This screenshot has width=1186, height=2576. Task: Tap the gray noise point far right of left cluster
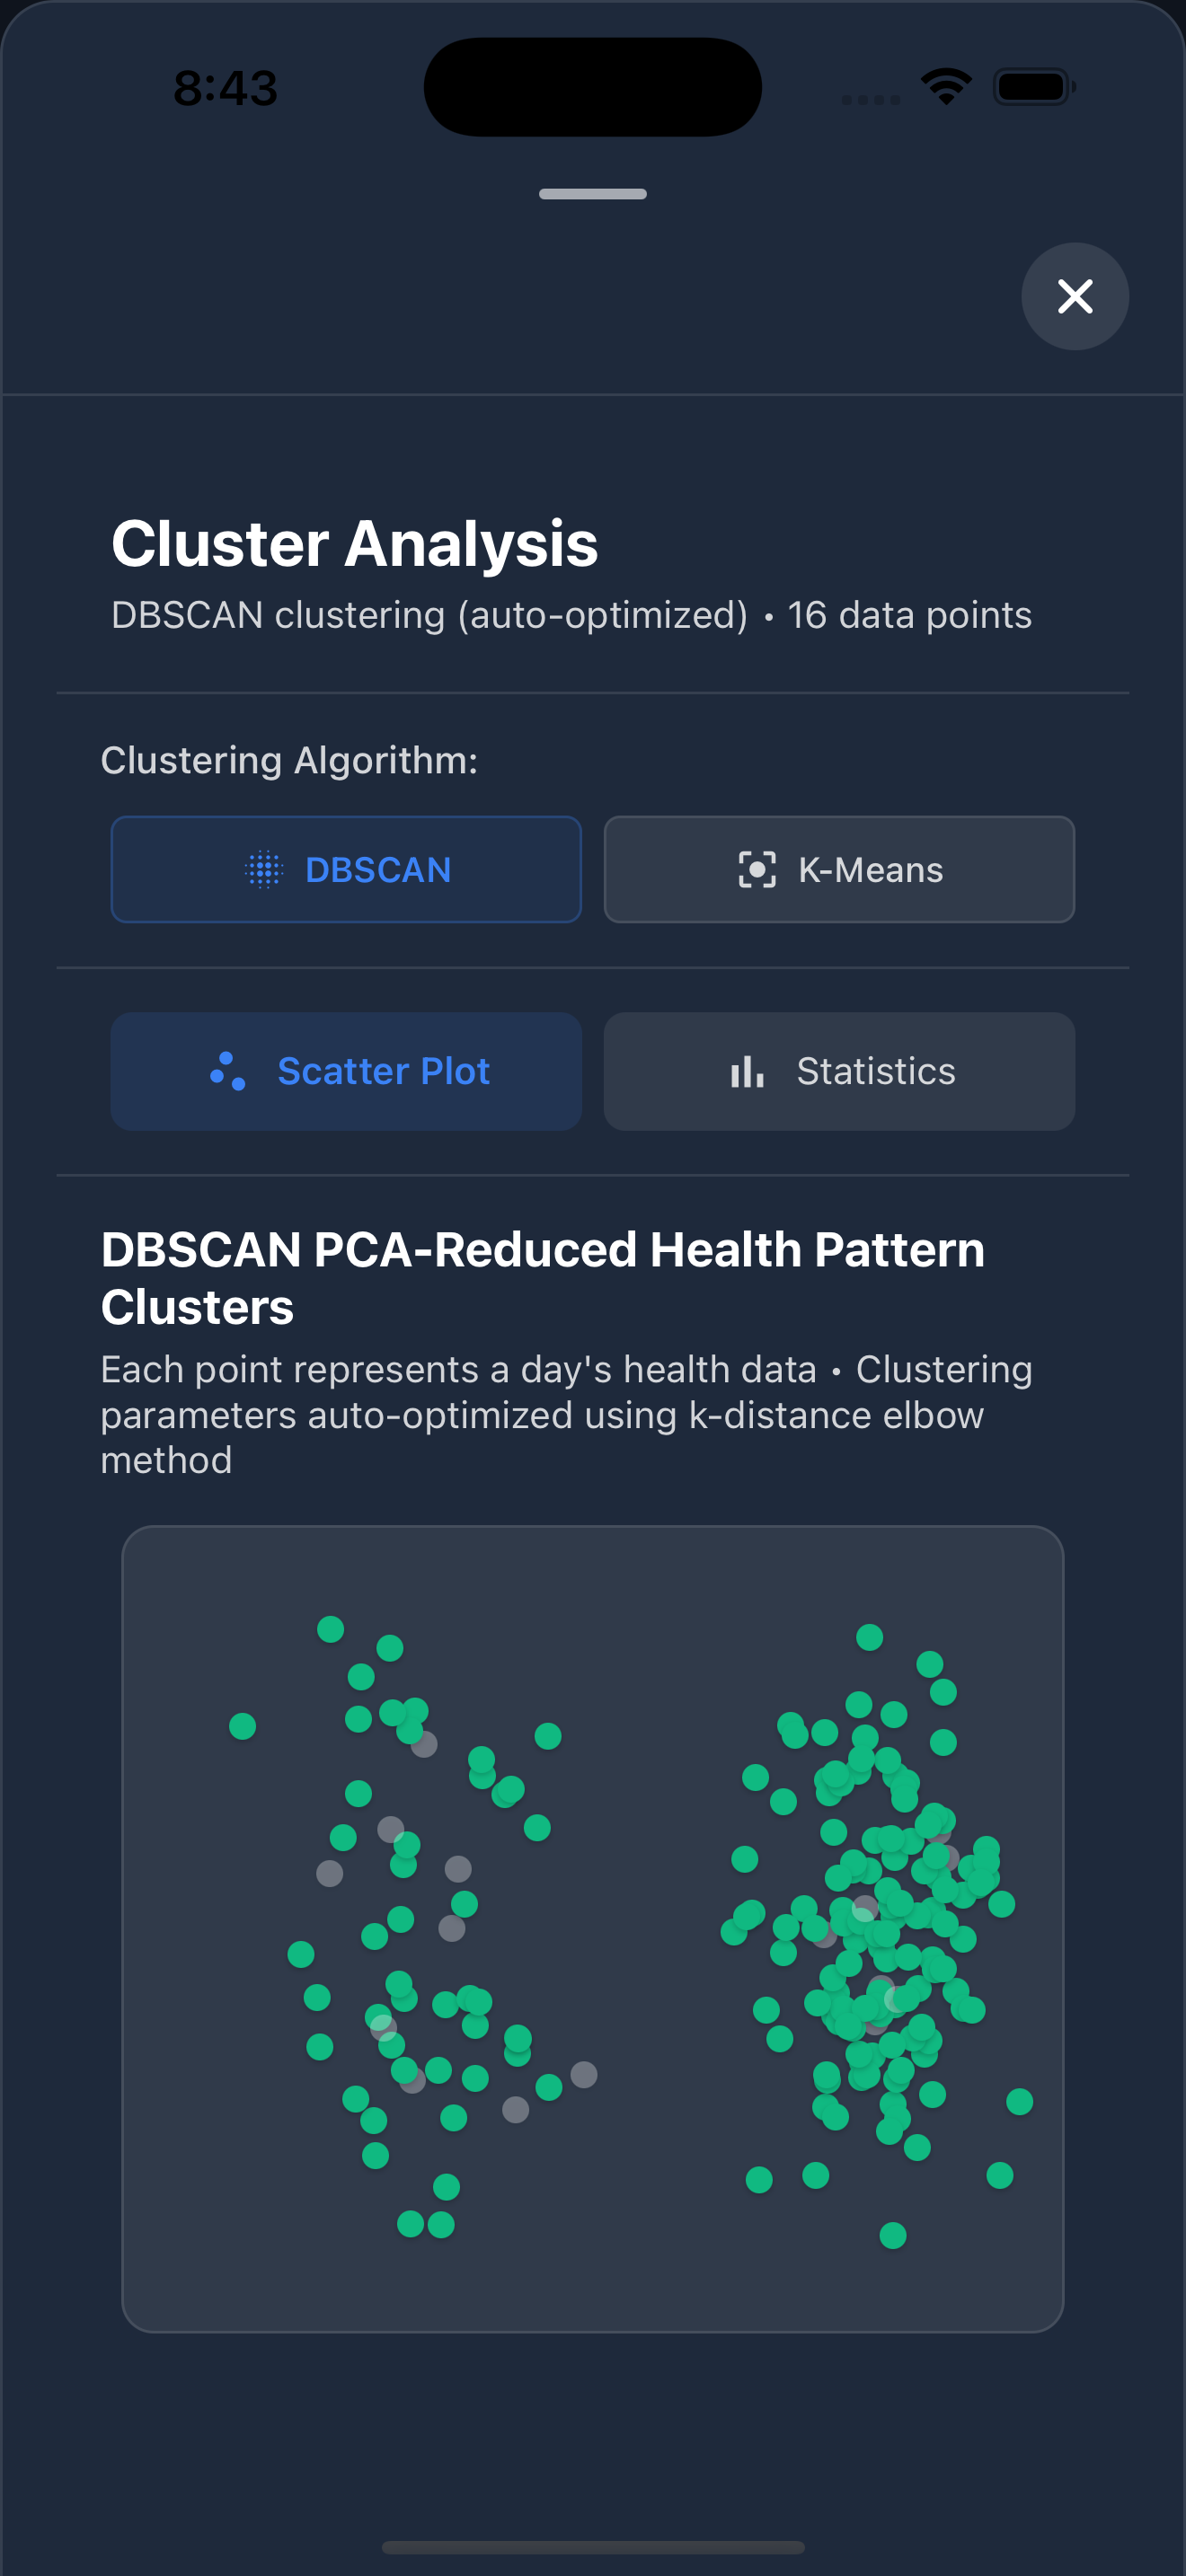click(x=584, y=2075)
